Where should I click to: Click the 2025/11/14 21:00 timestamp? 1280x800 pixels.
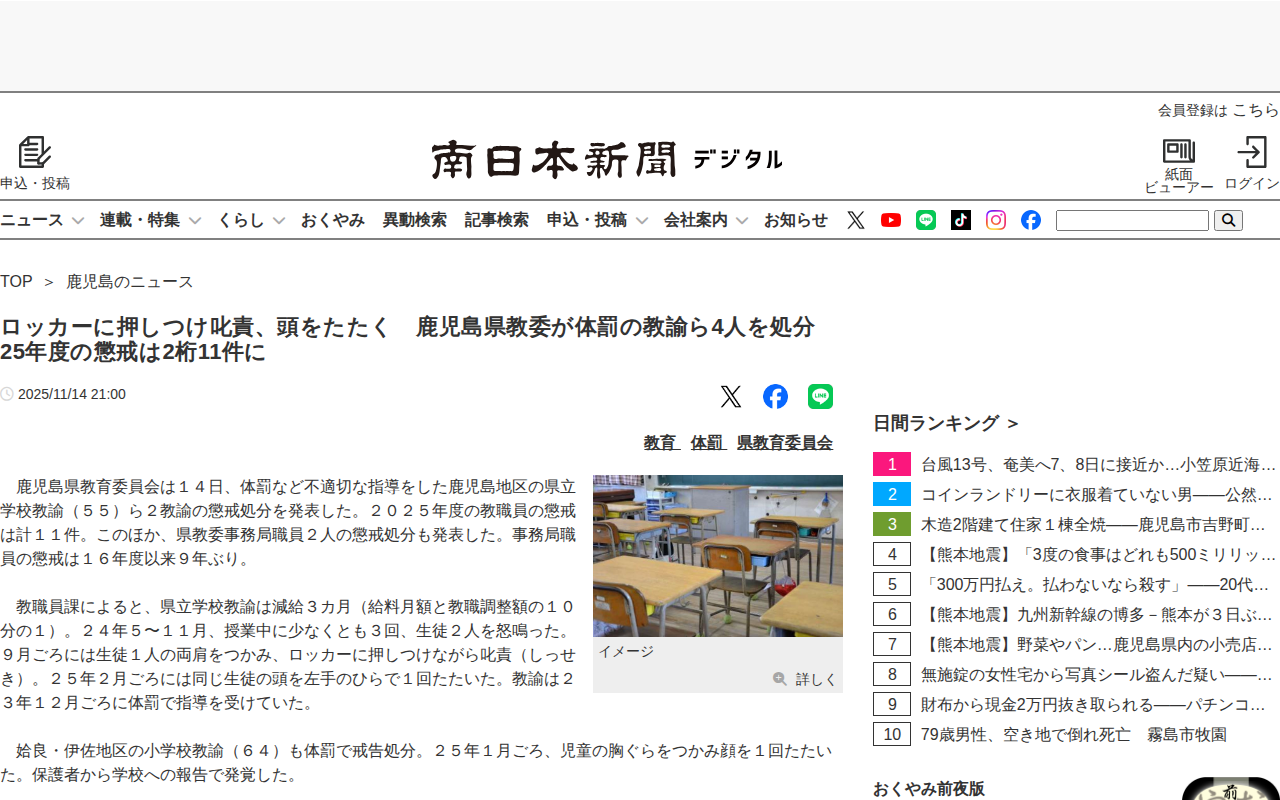[72, 394]
